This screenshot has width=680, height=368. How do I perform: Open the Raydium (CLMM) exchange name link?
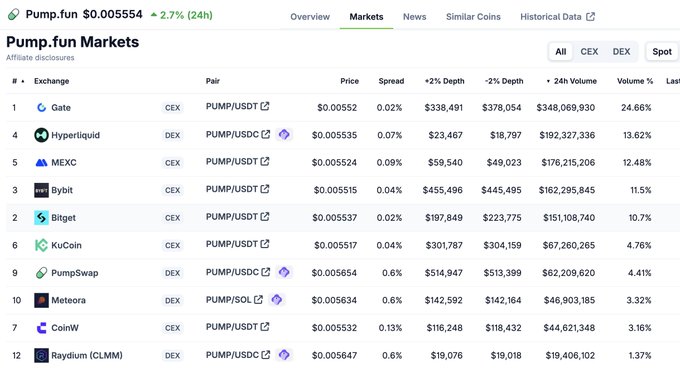(x=87, y=355)
